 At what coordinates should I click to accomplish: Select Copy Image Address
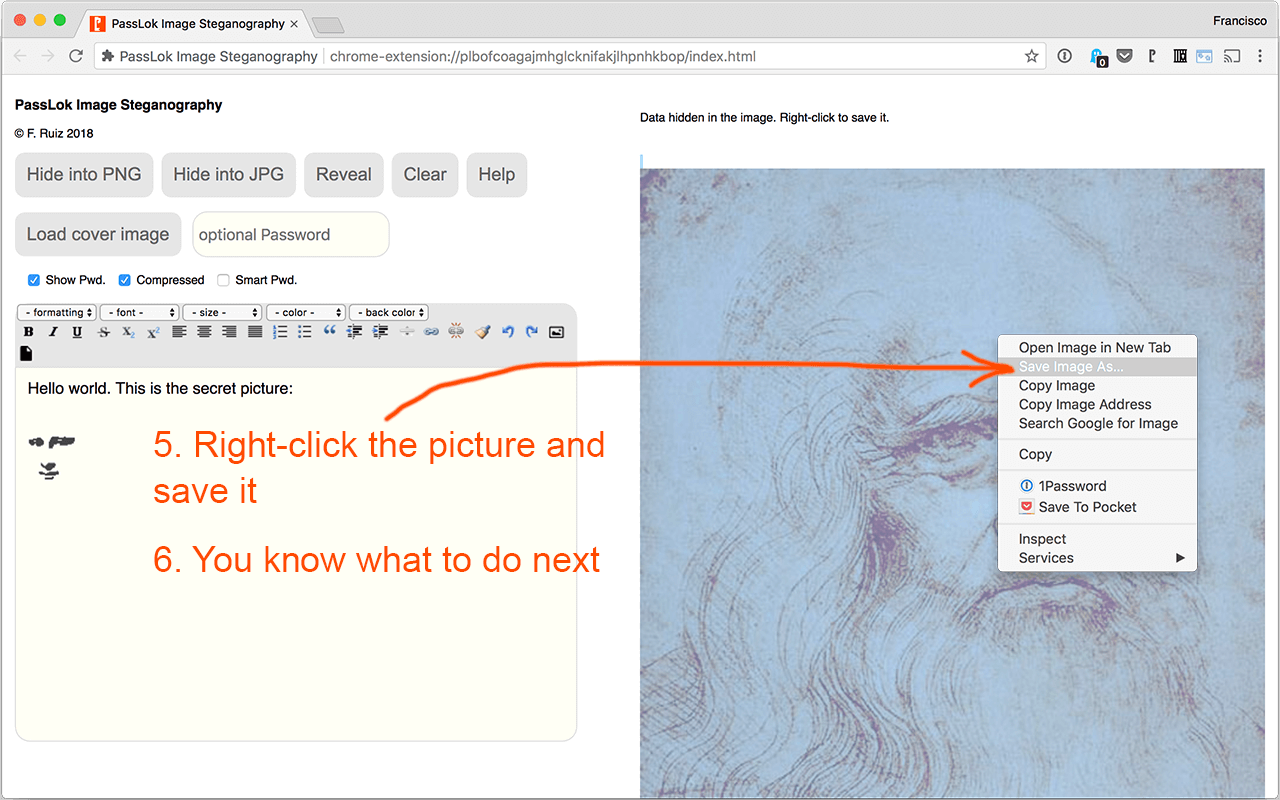pos(1097,404)
